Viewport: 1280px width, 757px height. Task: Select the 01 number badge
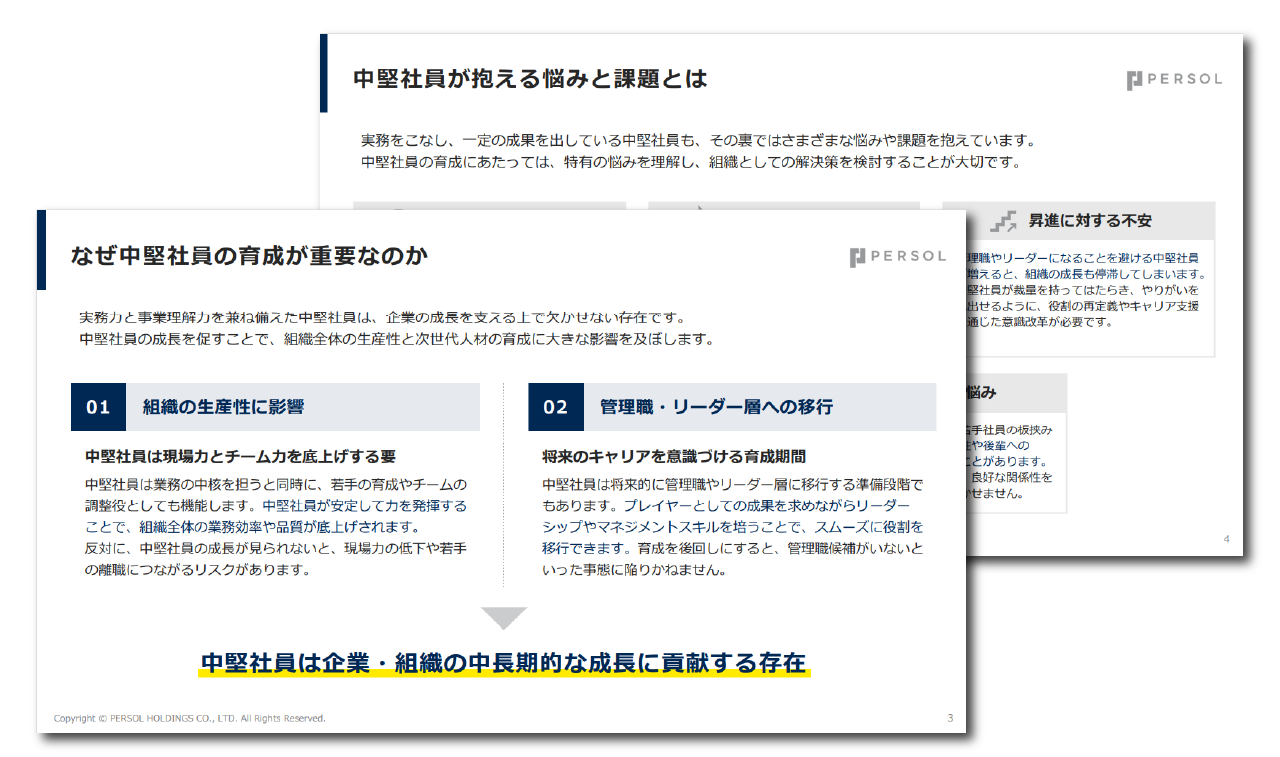point(98,407)
